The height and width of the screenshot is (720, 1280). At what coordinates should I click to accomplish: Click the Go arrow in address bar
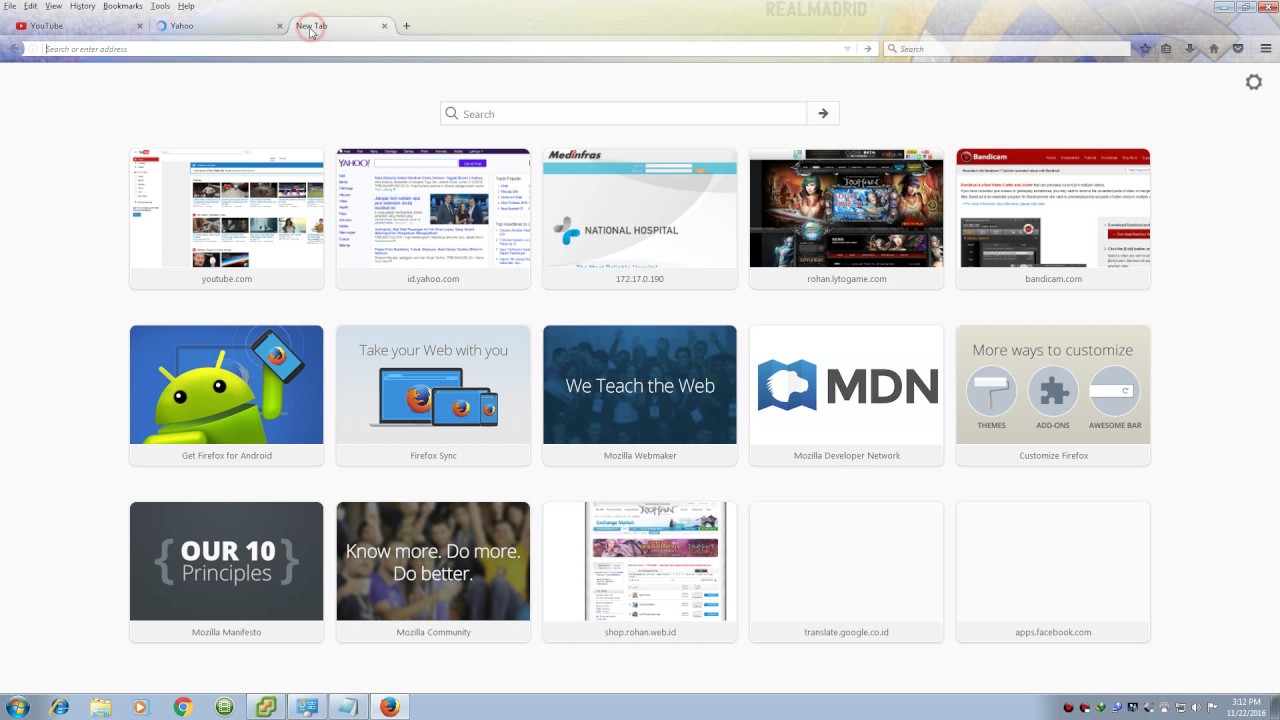point(868,48)
